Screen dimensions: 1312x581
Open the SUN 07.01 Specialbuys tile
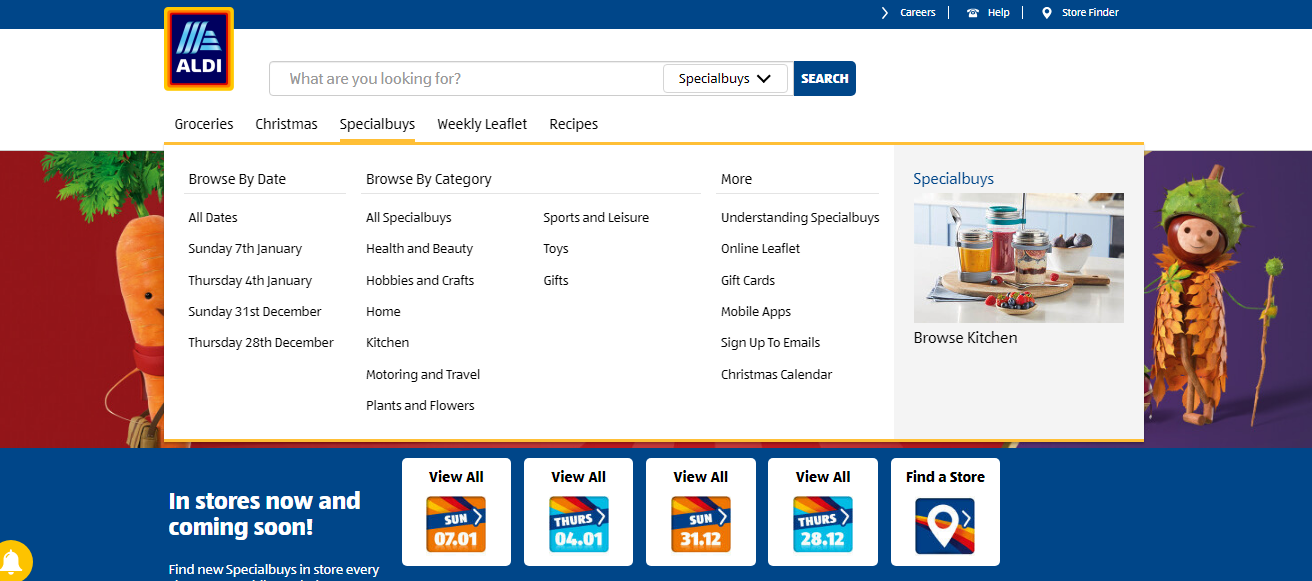click(x=456, y=524)
